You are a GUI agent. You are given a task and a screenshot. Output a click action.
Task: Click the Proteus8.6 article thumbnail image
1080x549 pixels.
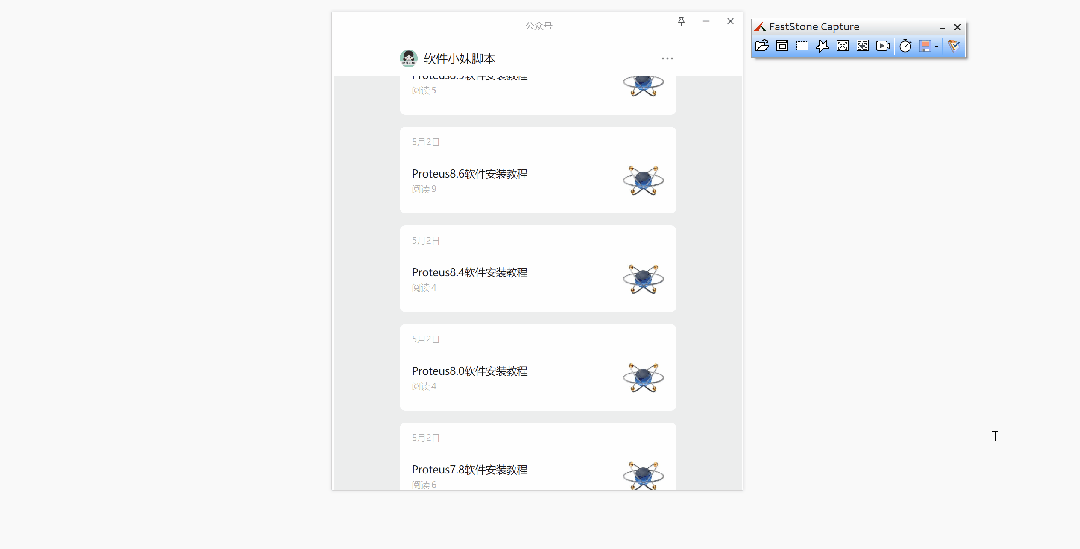click(643, 180)
